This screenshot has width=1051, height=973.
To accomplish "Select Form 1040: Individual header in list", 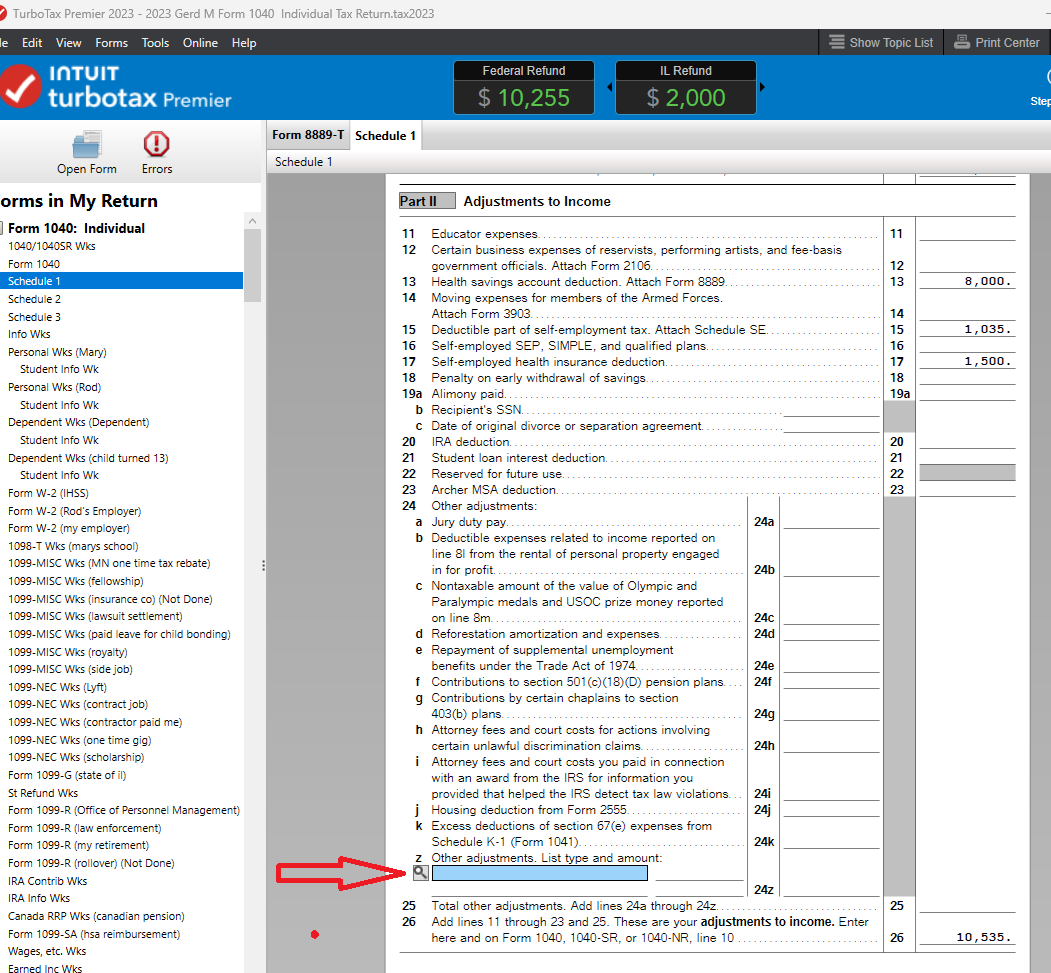I will click(x=76, y=228).
